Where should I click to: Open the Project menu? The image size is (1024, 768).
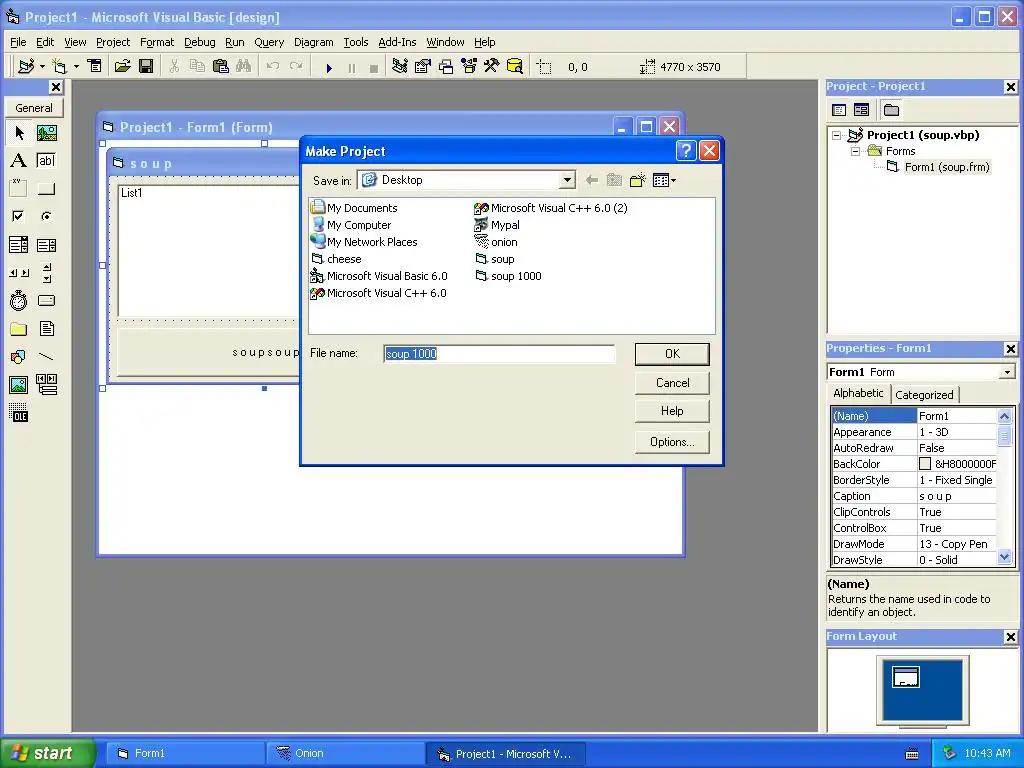(x=113, y=42)
